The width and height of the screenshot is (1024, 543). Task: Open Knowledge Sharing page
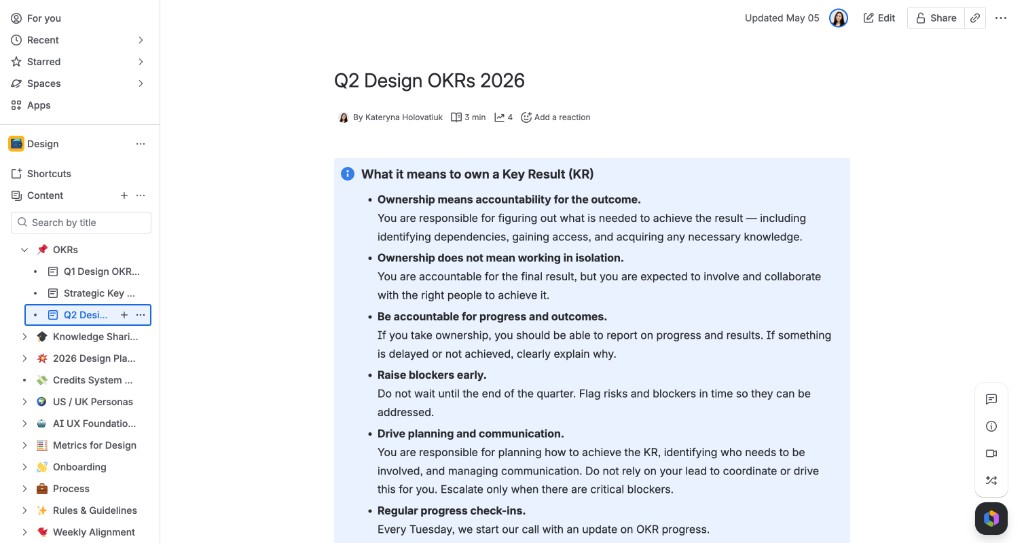95,337
